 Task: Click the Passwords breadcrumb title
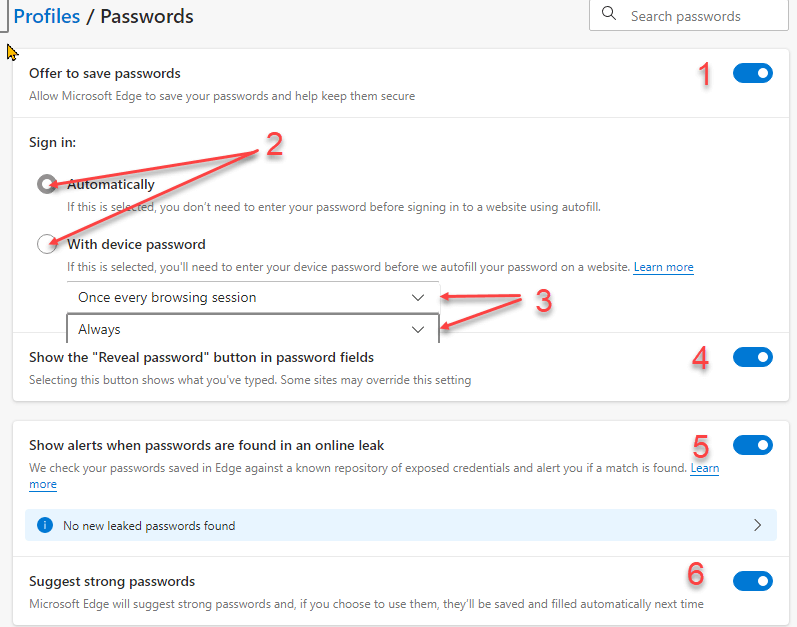(x=147, y=16)
